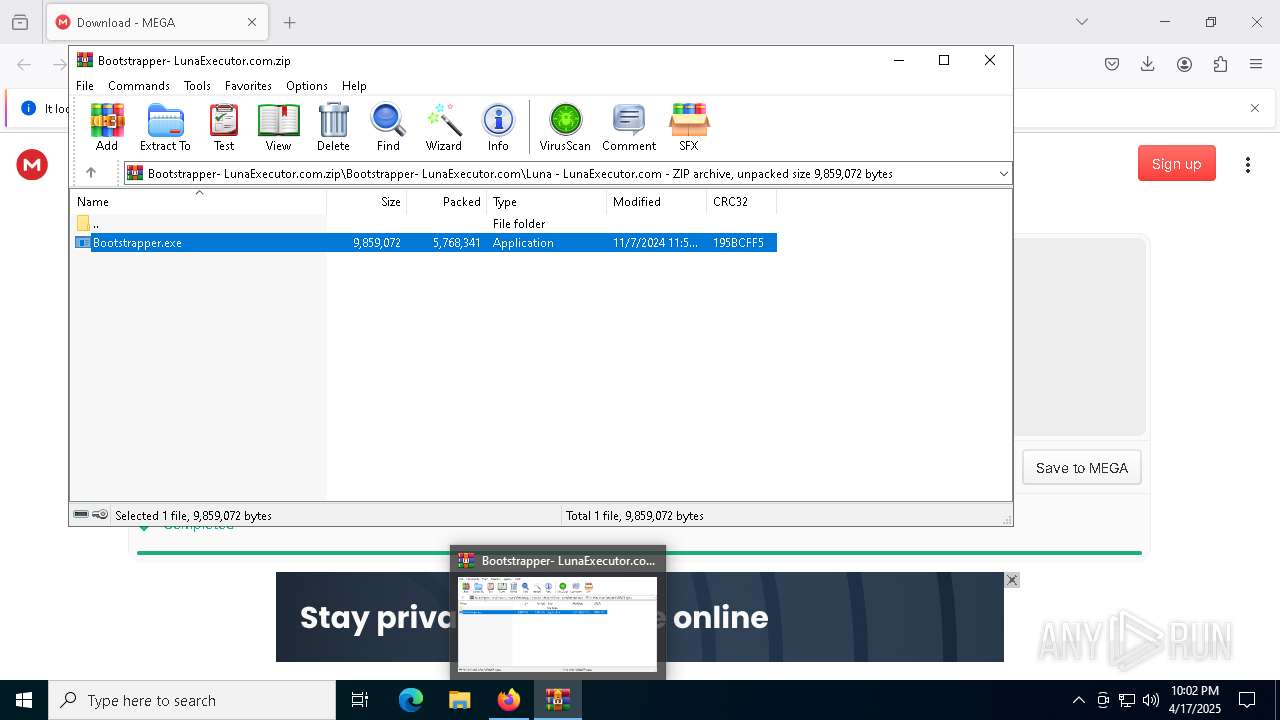Open File Explorer from taskbar
This screenshot has width=1280, height=720.
[x=460, y=700]
